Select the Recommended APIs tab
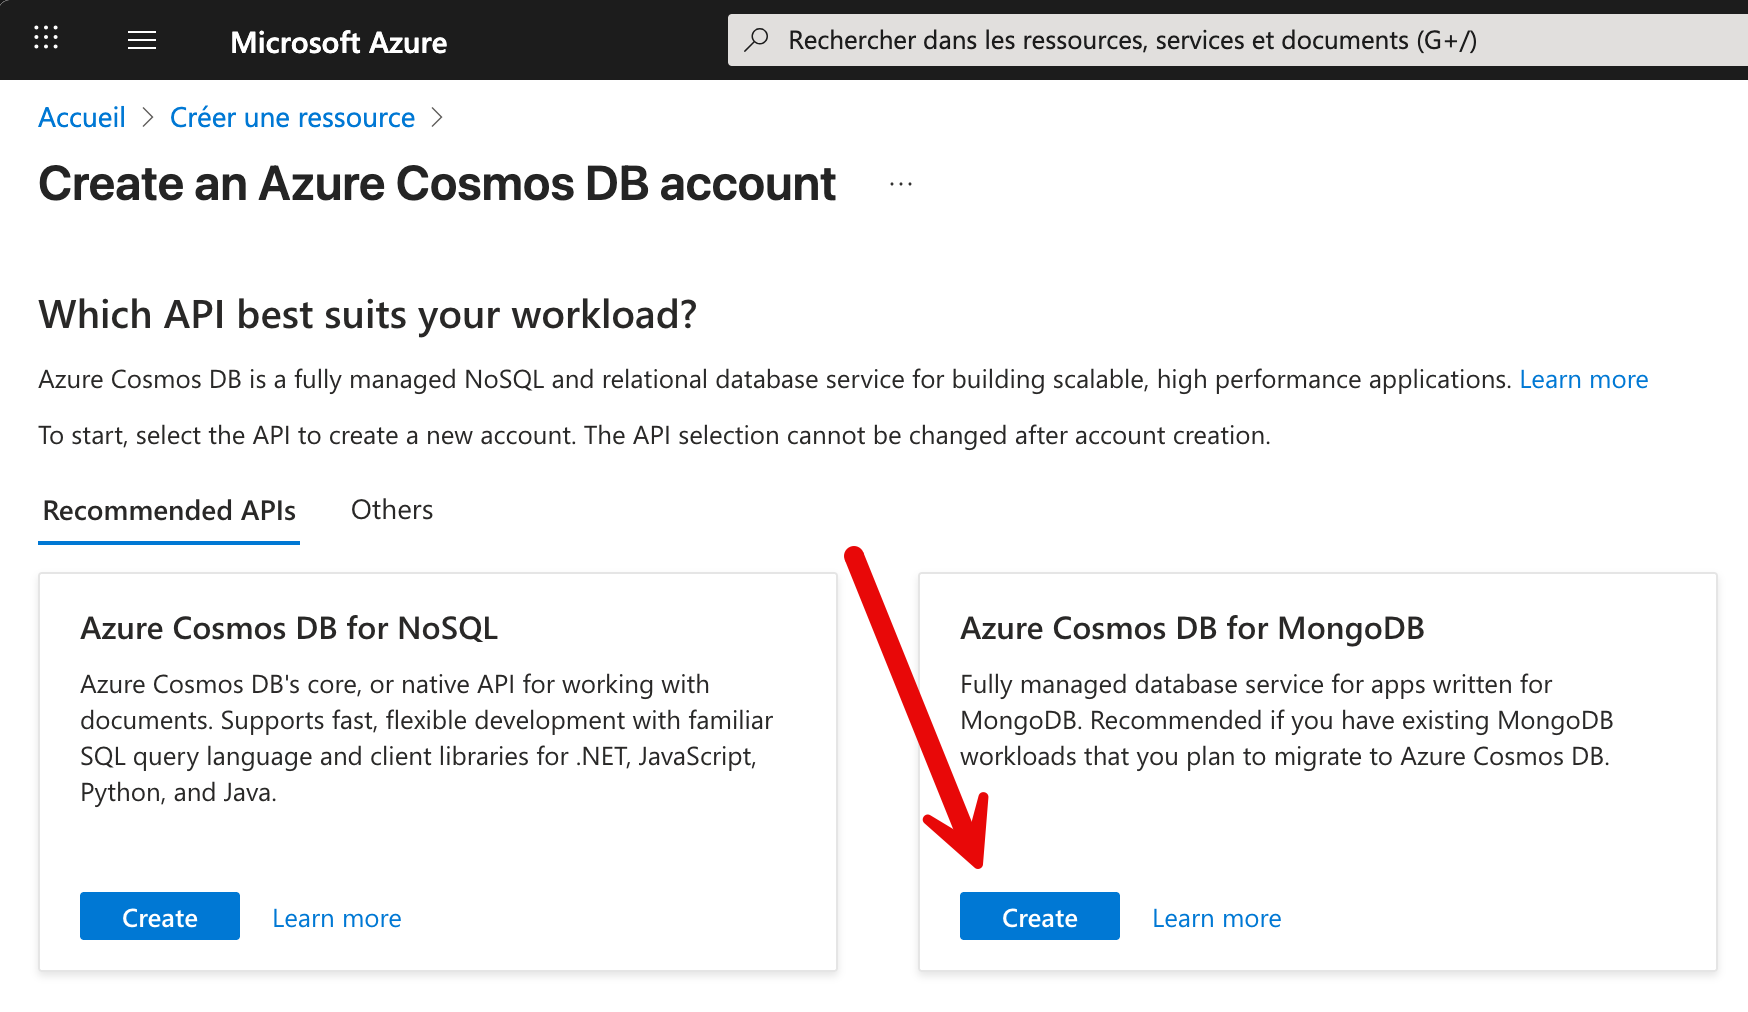This screenshot has width=1748, height=1012. coord(168,510)
